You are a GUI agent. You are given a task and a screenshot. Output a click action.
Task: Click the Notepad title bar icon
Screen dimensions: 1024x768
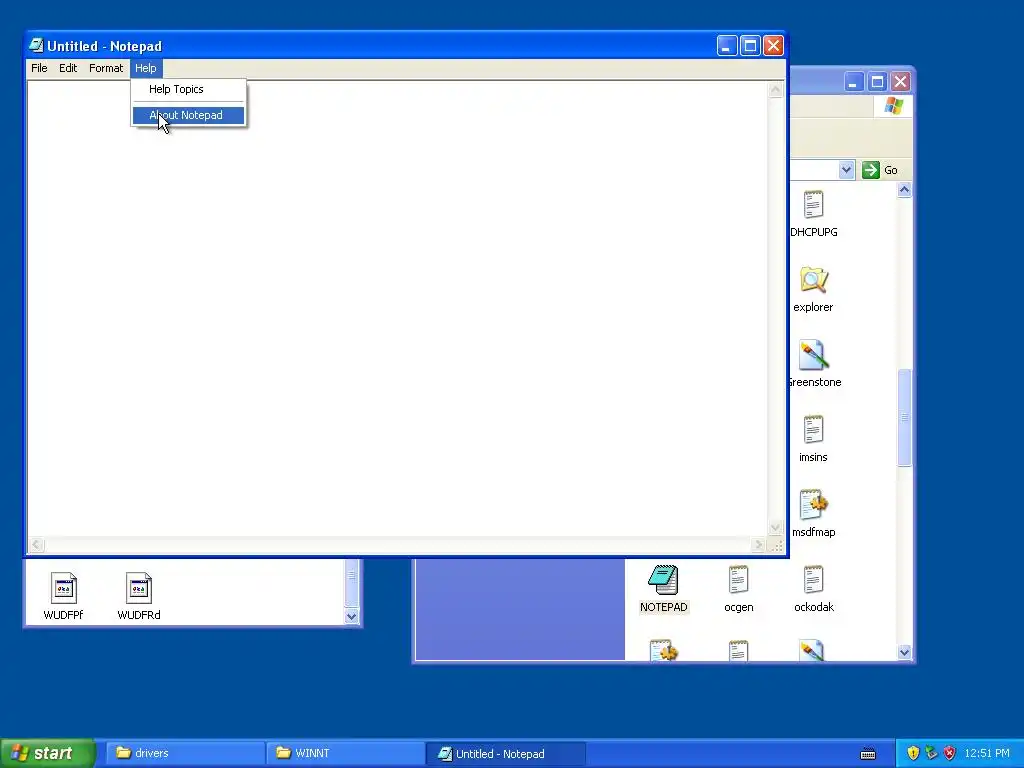[x=37, y=46]
